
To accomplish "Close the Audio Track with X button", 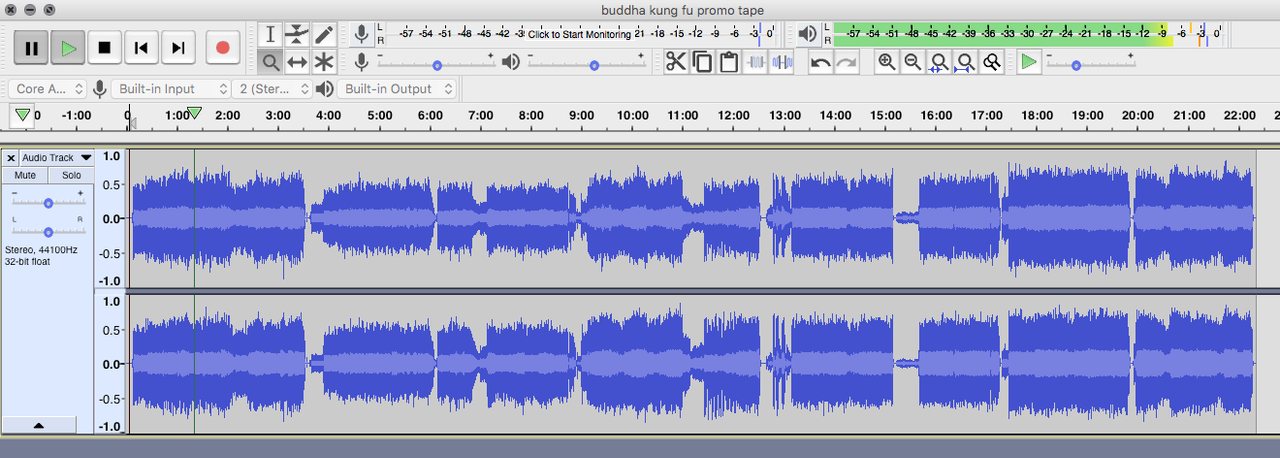I will coord(11,158).
